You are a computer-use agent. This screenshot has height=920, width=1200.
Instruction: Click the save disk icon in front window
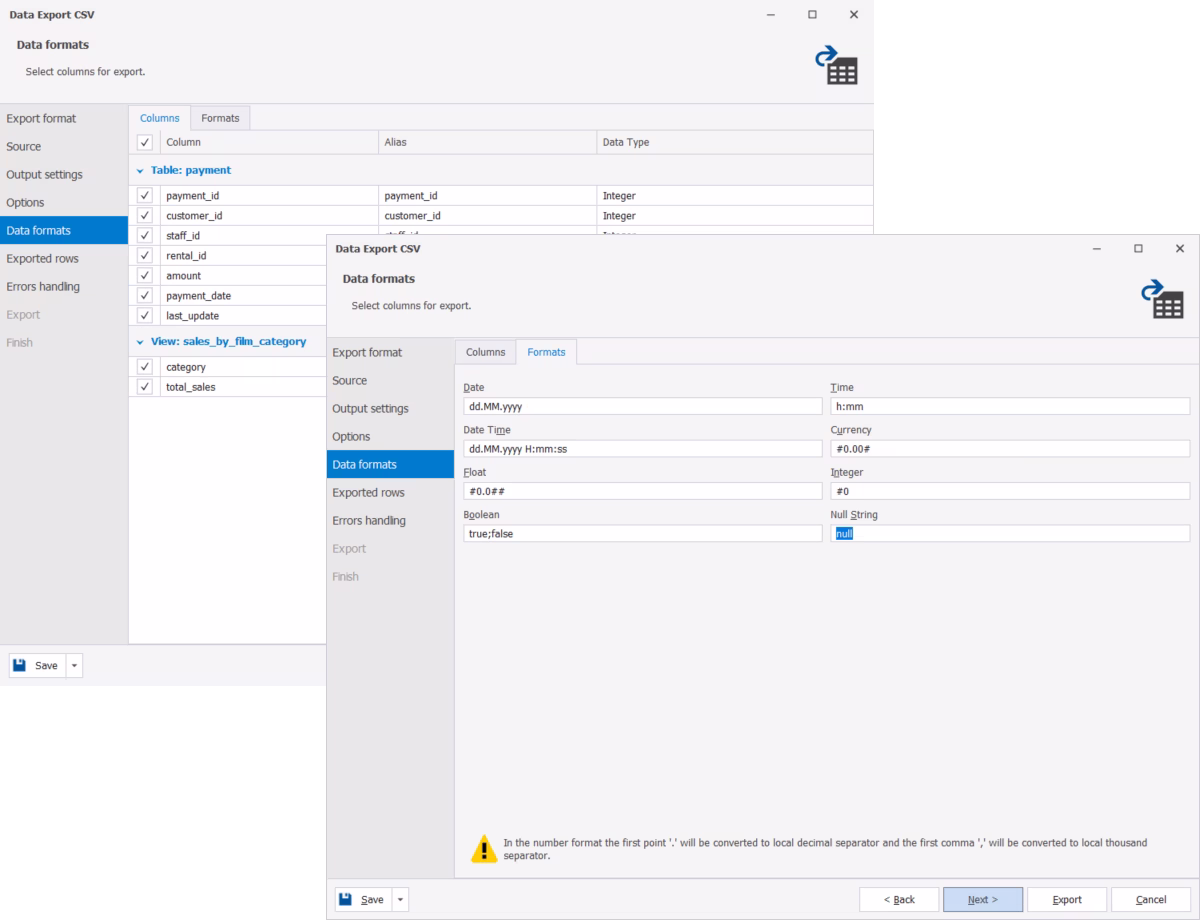pyautogui.click(x=346, y=899)
